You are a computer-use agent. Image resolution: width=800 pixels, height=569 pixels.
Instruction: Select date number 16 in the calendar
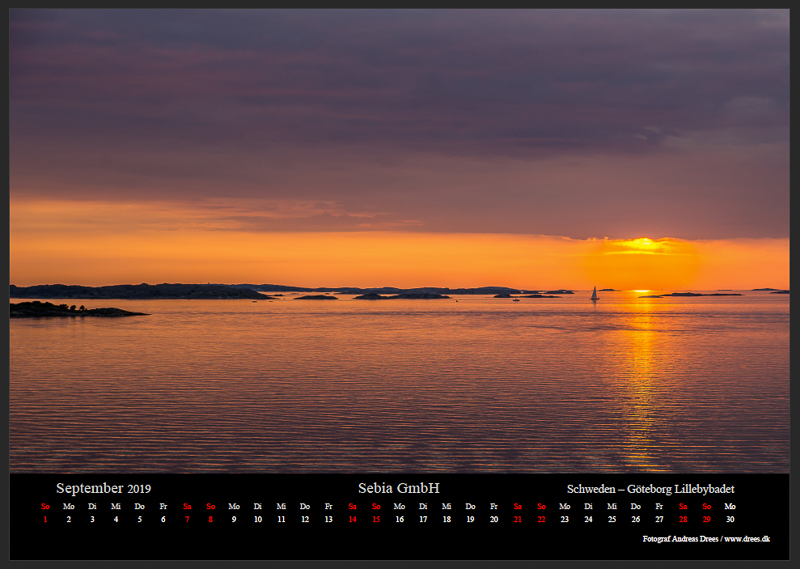pos(399,519)
